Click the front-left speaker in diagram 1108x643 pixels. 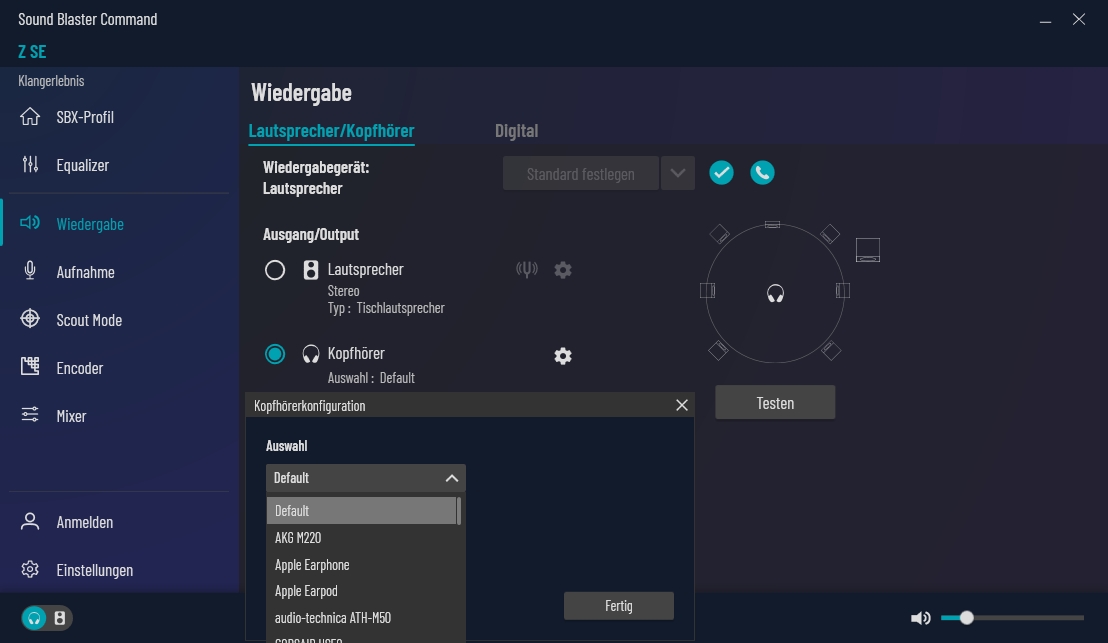[x=719, y=234]
